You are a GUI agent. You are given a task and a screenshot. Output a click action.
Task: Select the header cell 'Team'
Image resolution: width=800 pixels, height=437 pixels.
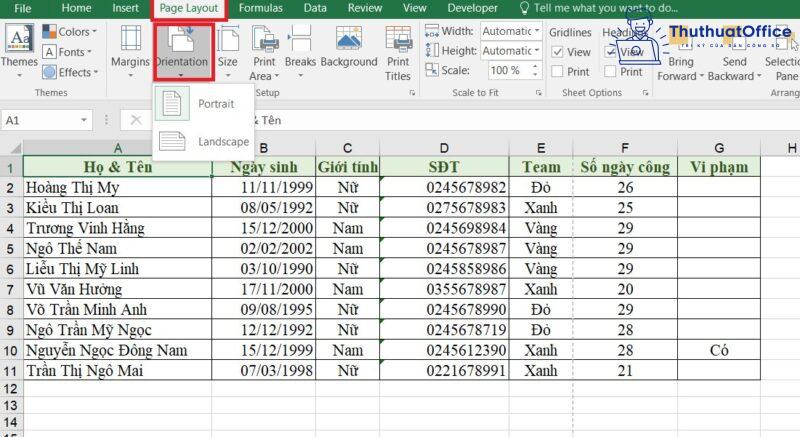[x=541, y=167]
